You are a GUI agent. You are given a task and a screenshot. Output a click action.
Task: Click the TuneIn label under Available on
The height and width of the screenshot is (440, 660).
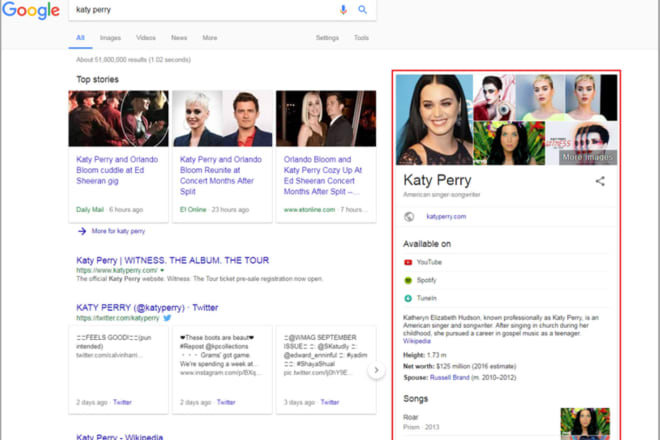click(426, 298)
